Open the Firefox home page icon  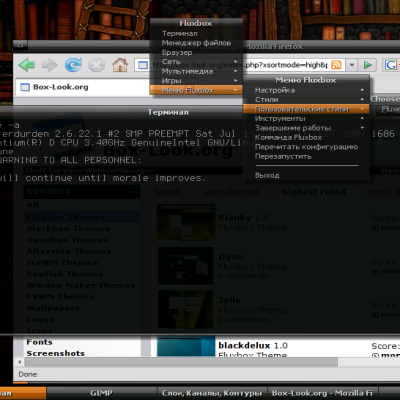click(120, 65)
